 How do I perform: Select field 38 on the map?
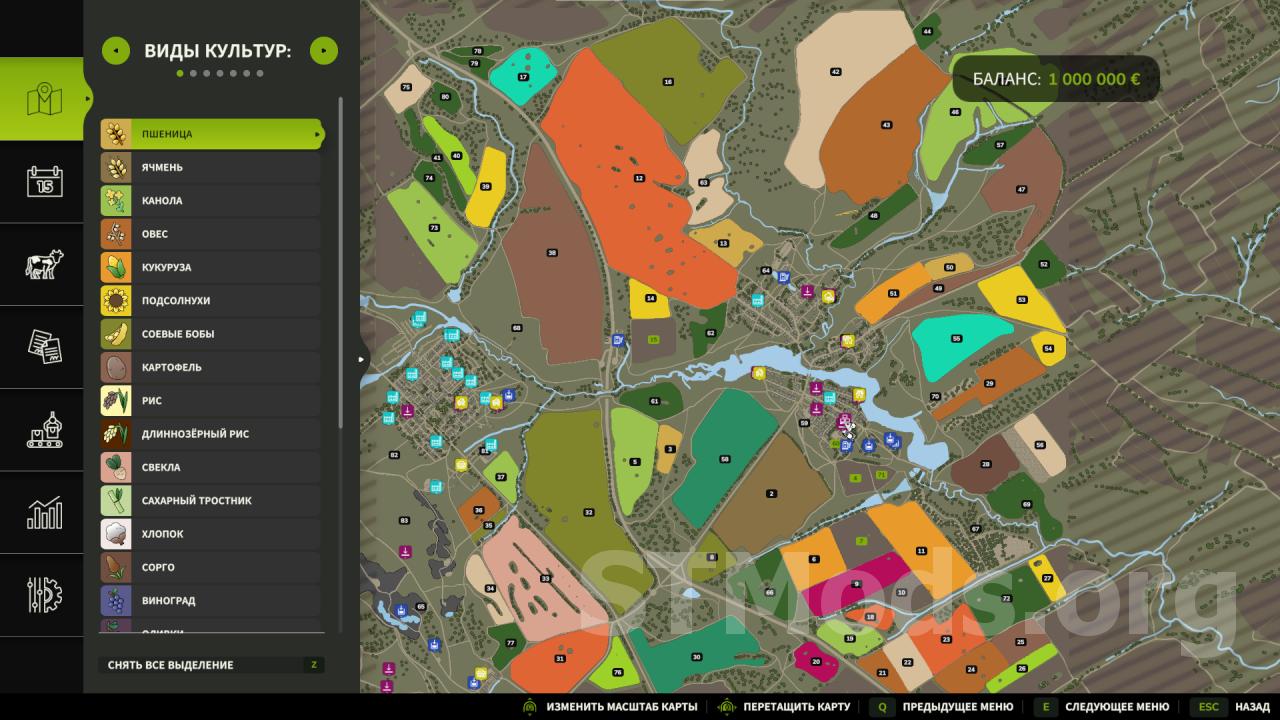pos(552,253)
